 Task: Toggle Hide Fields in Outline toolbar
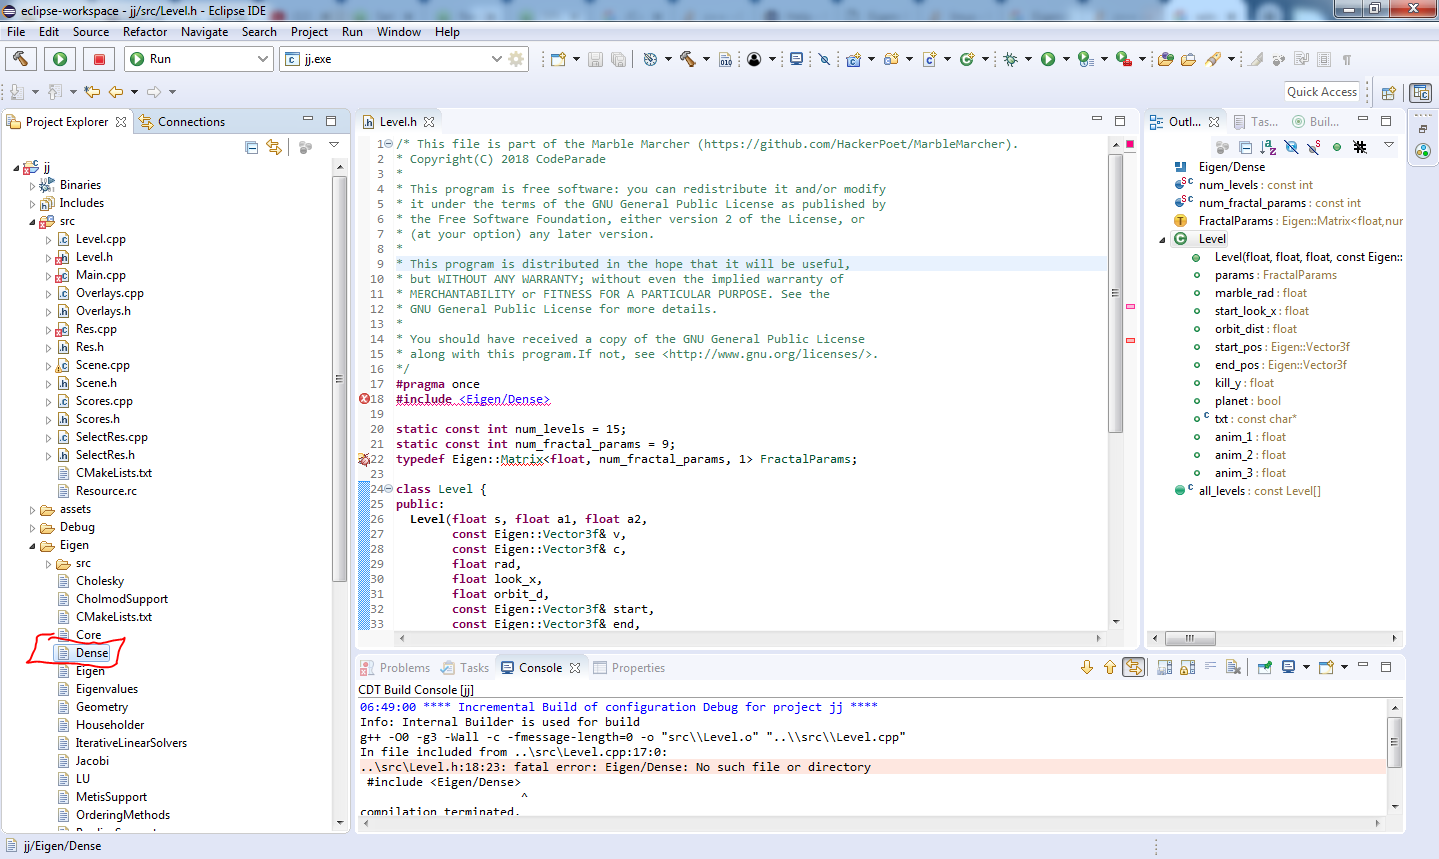point(1291,147)
